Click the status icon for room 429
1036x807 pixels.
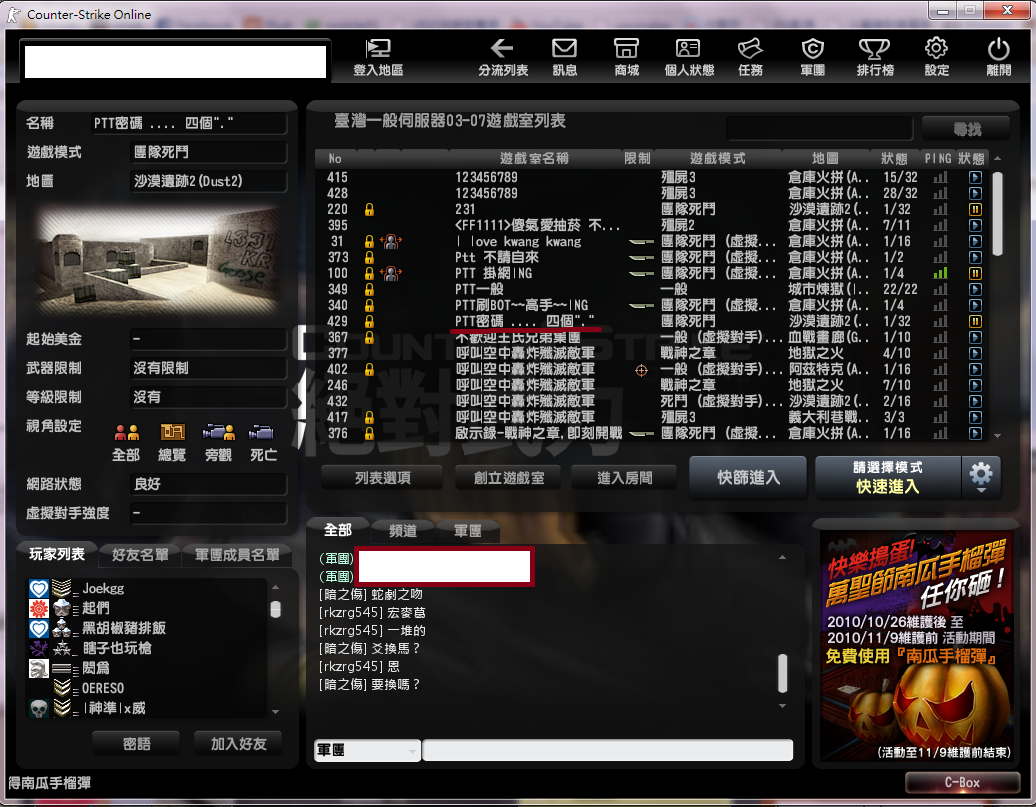[x=975, y=321]
